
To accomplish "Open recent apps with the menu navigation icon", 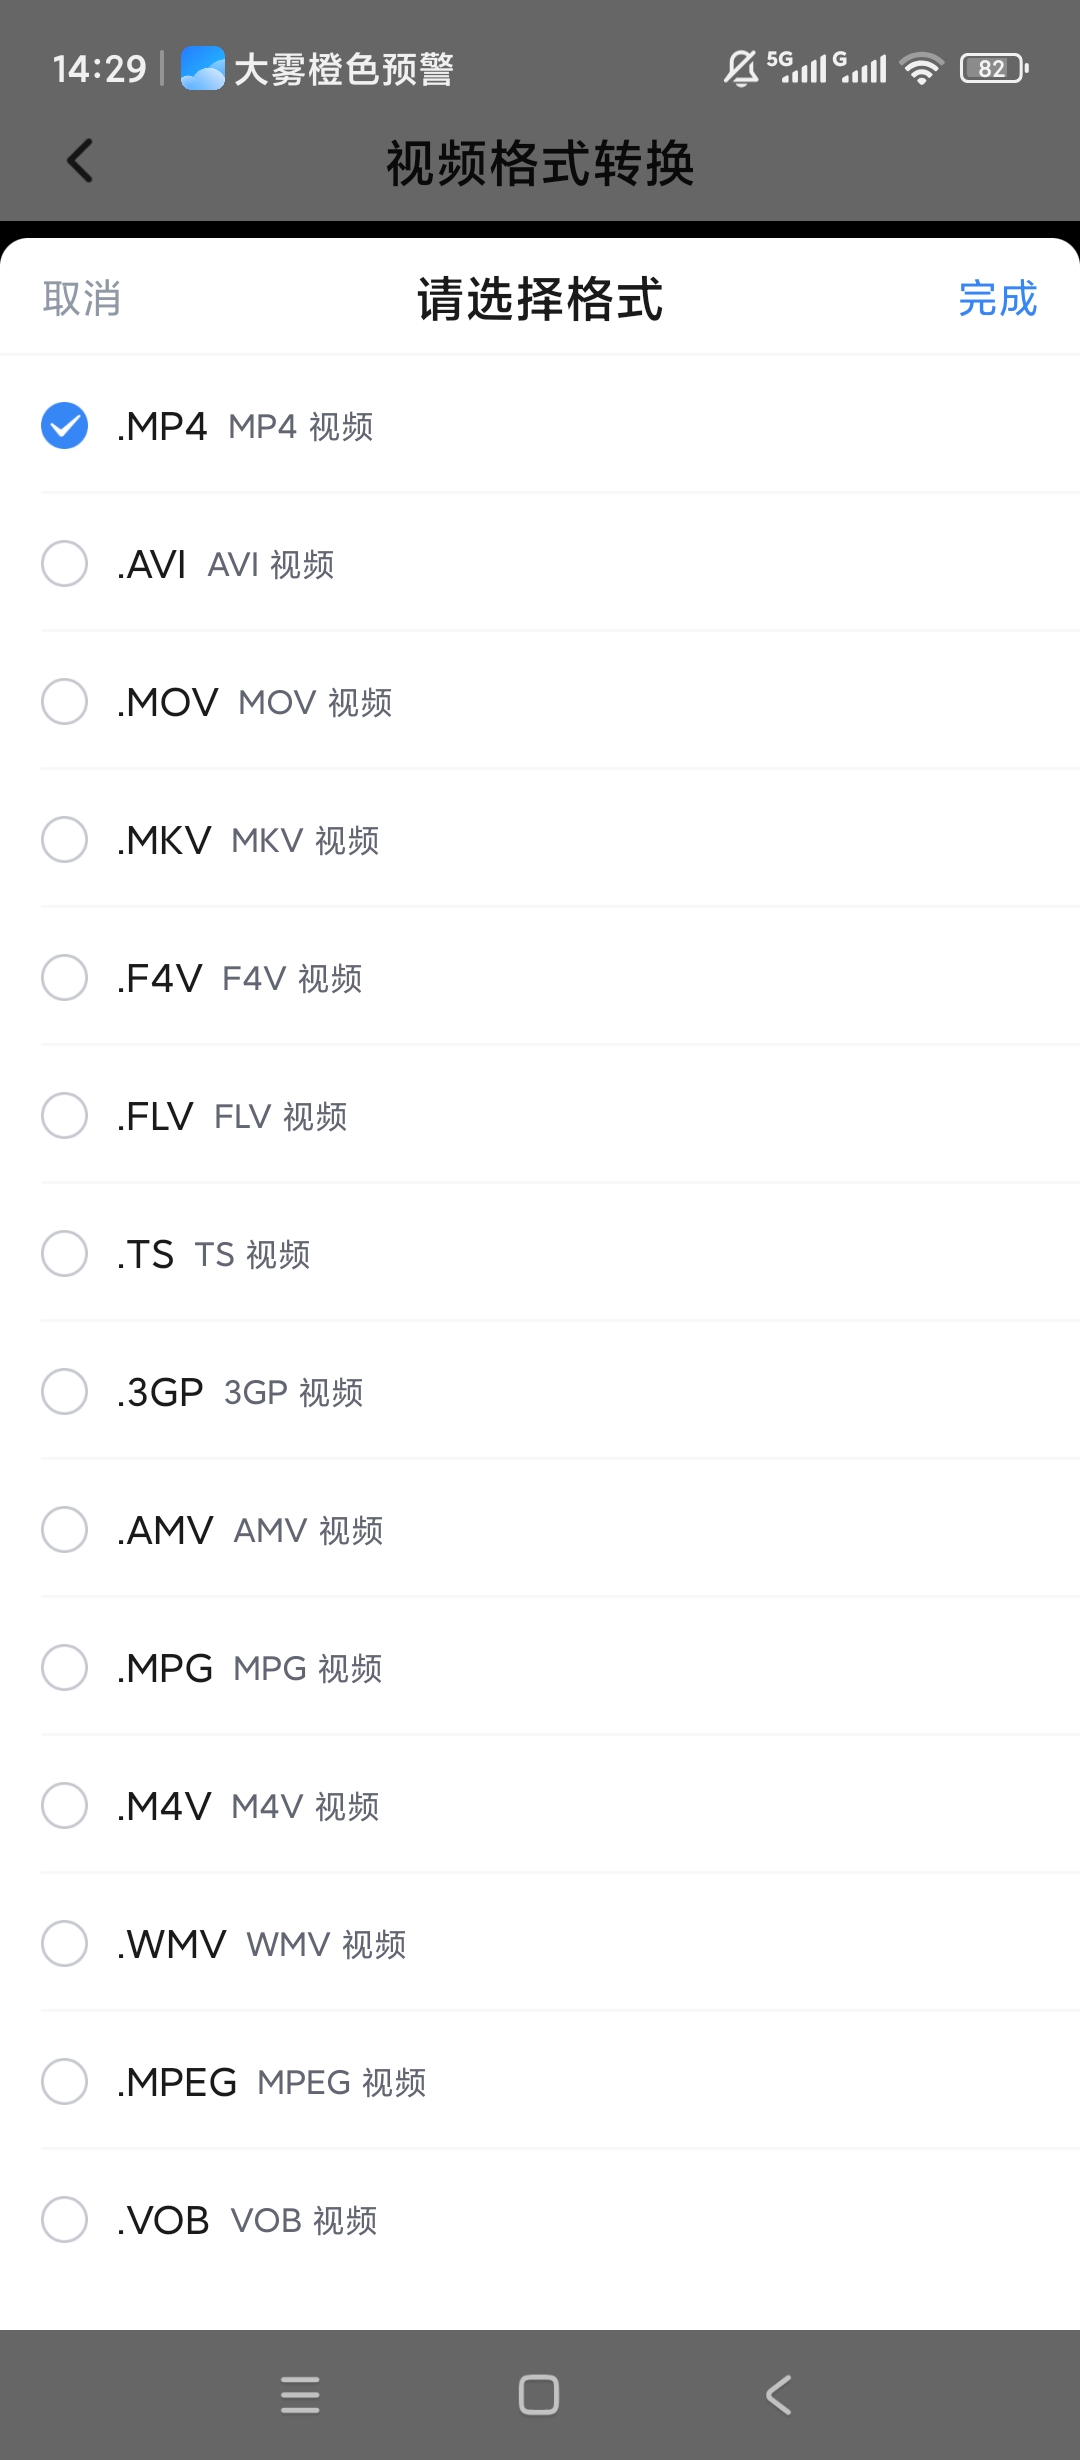I will [x=300, y=2395].
